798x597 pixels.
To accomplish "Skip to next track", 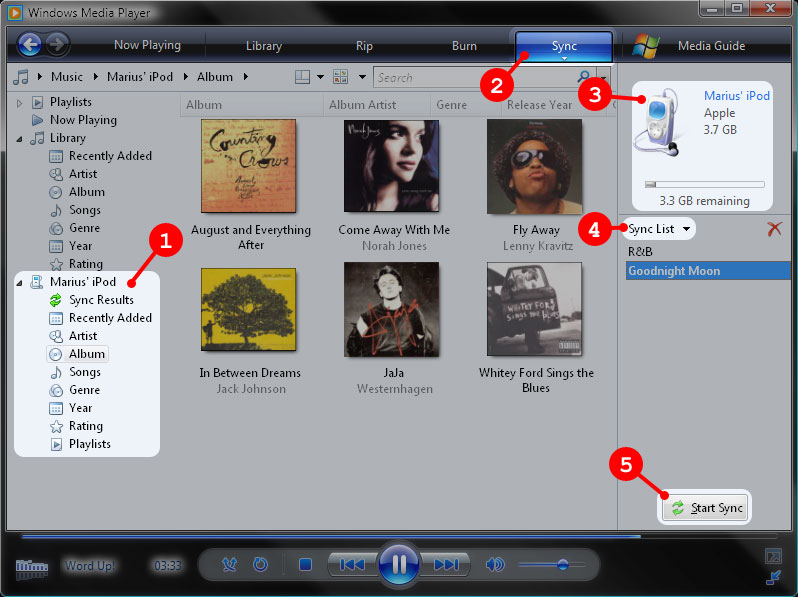I will tap(446, 564).
